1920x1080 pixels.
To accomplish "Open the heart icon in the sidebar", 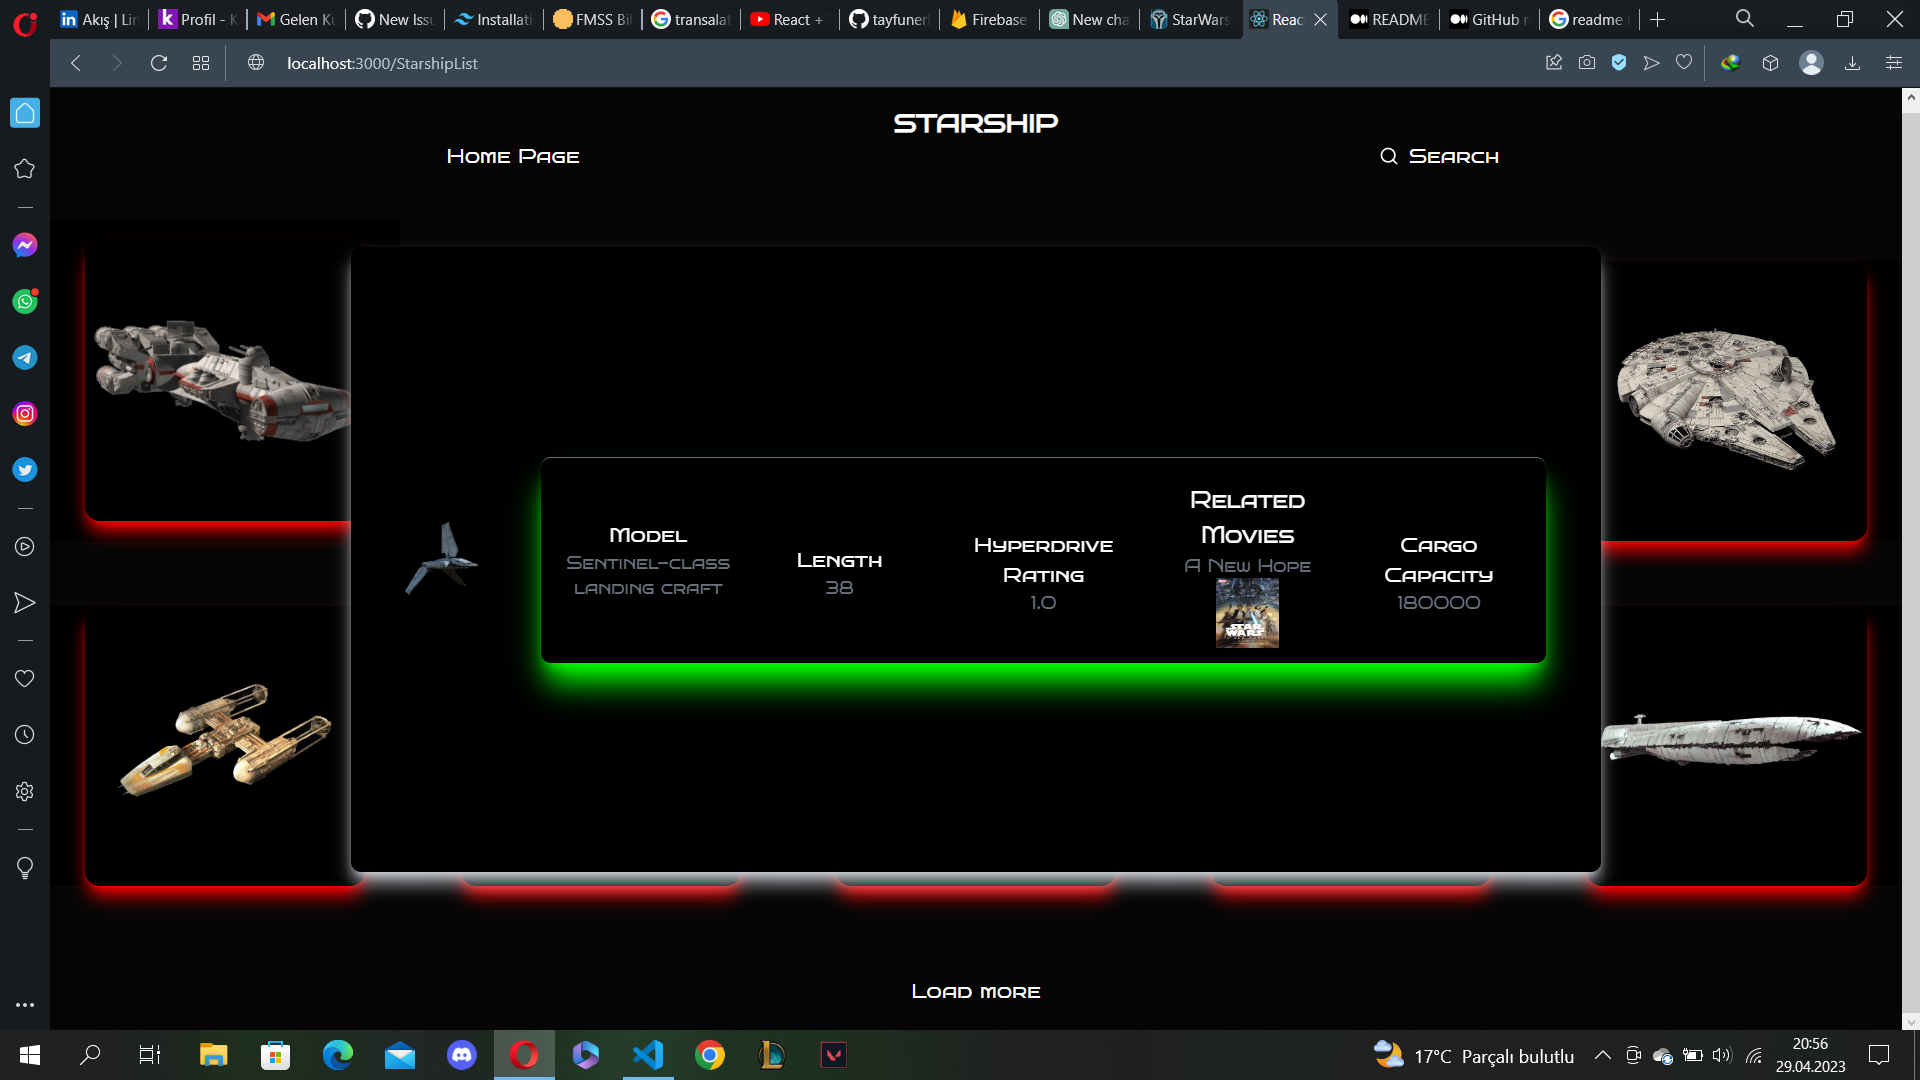I will point(25,679).
